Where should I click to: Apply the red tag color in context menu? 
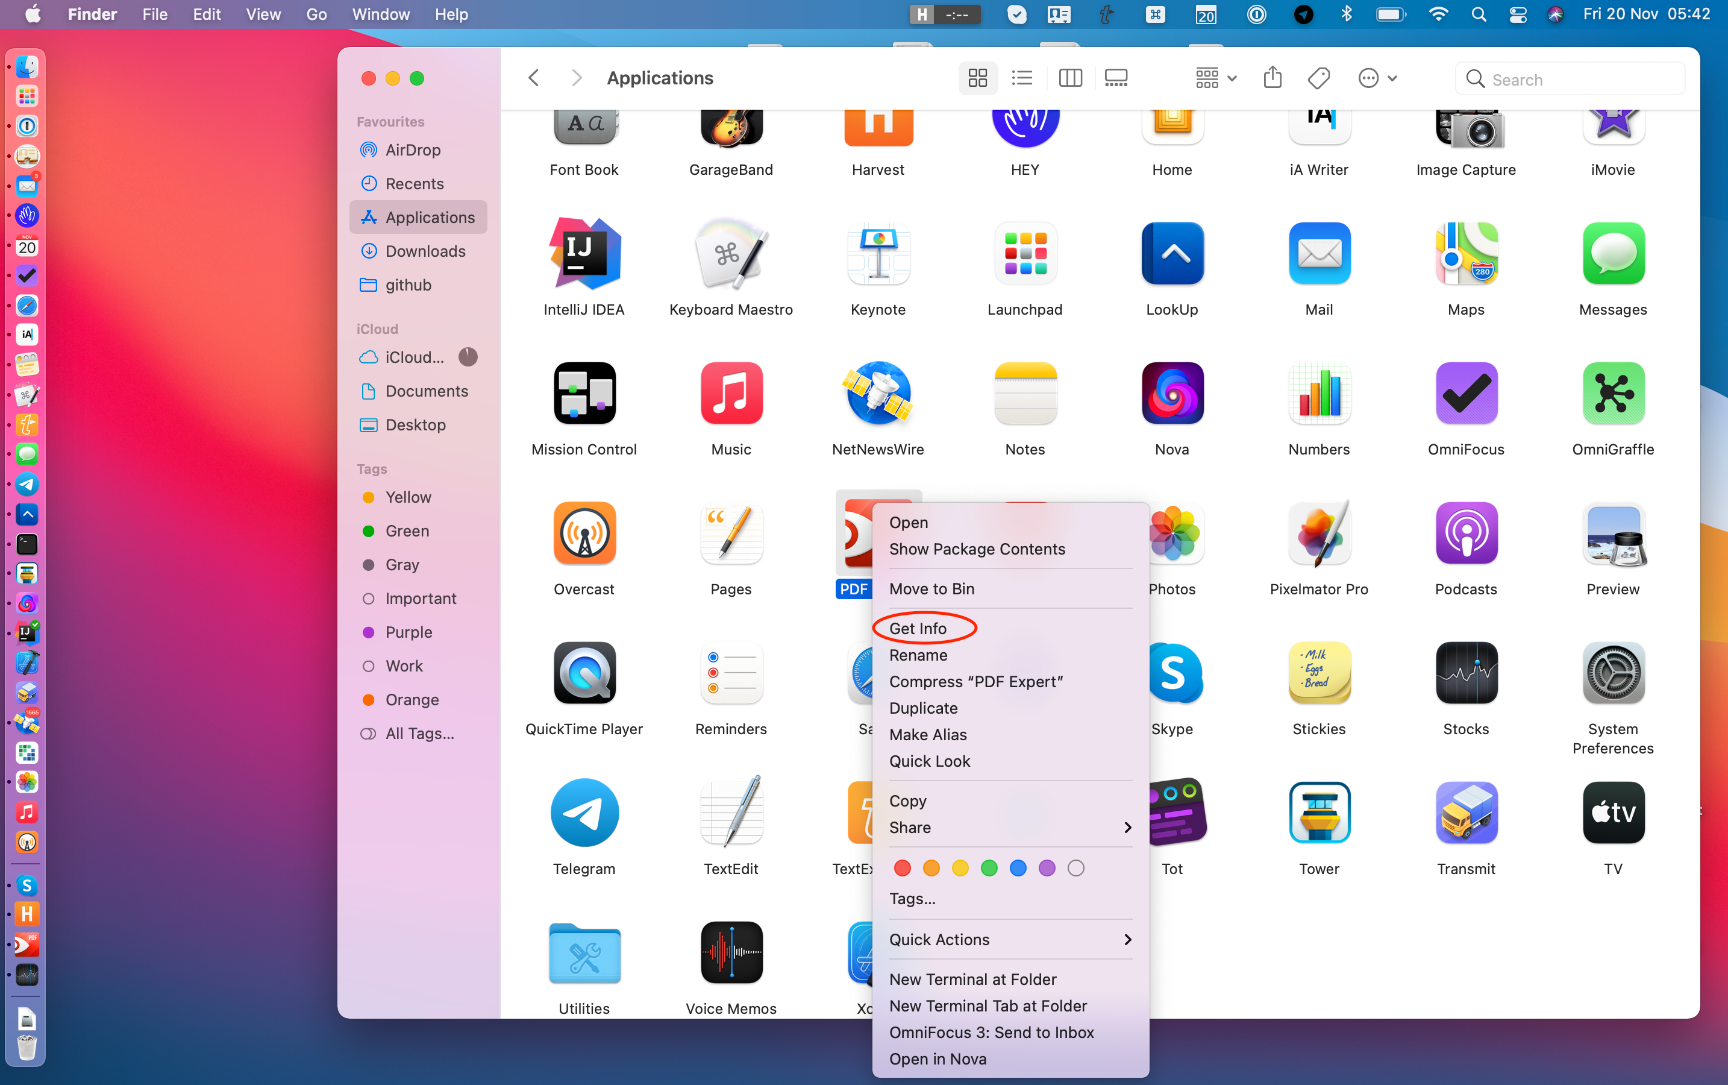pos(902,868)
